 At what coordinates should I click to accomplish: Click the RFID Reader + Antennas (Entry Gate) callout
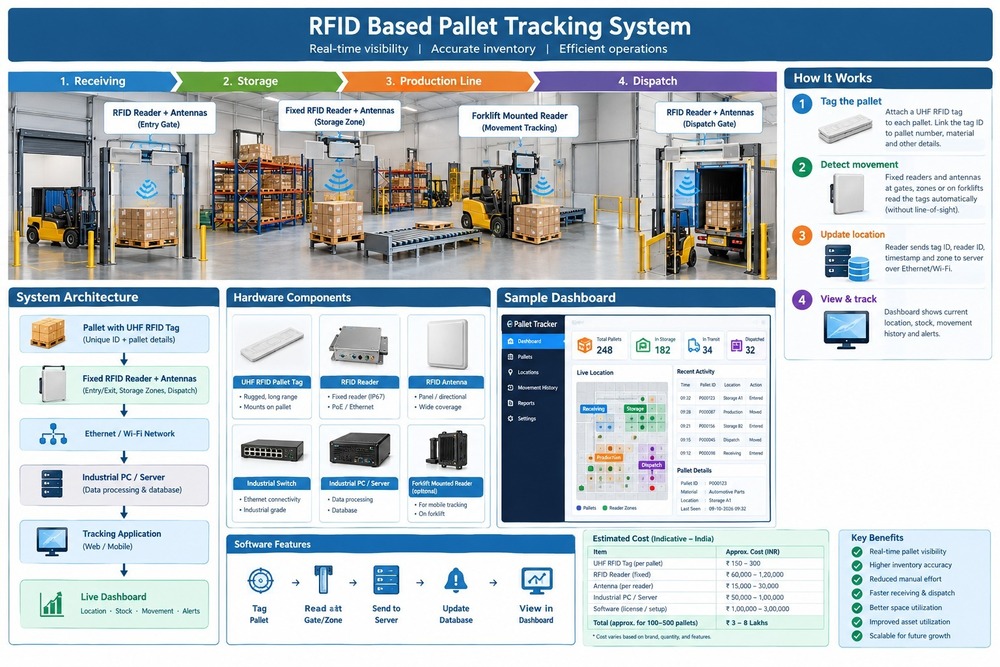[x=159, y=118]
